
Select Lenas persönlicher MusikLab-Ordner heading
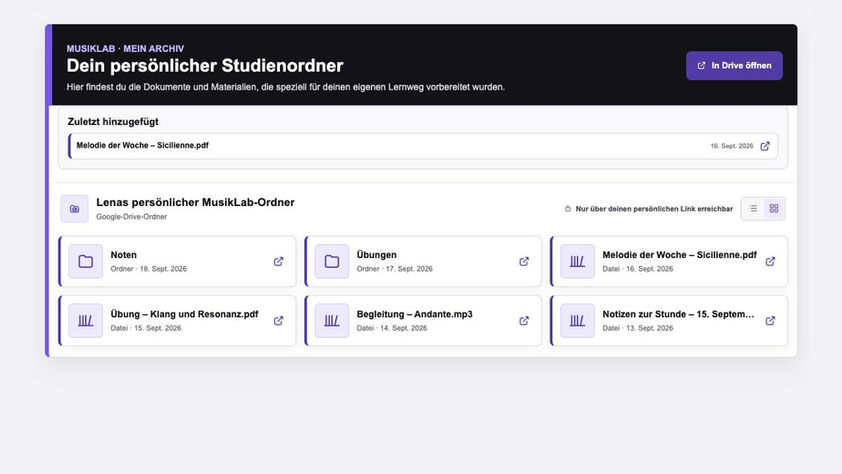[195, 202]
